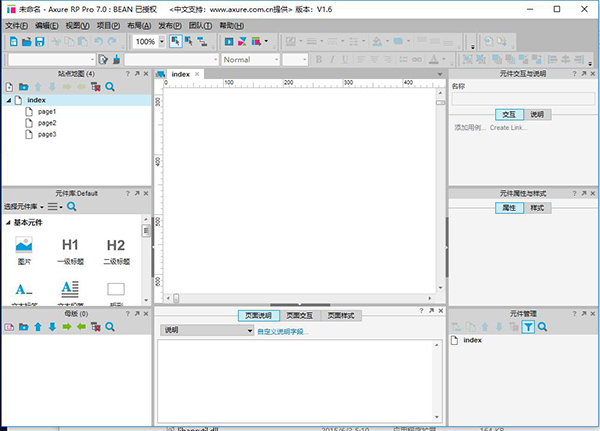Move master down with blue arrow
This screenshot has height=431, width=600.
pos(52,327)
